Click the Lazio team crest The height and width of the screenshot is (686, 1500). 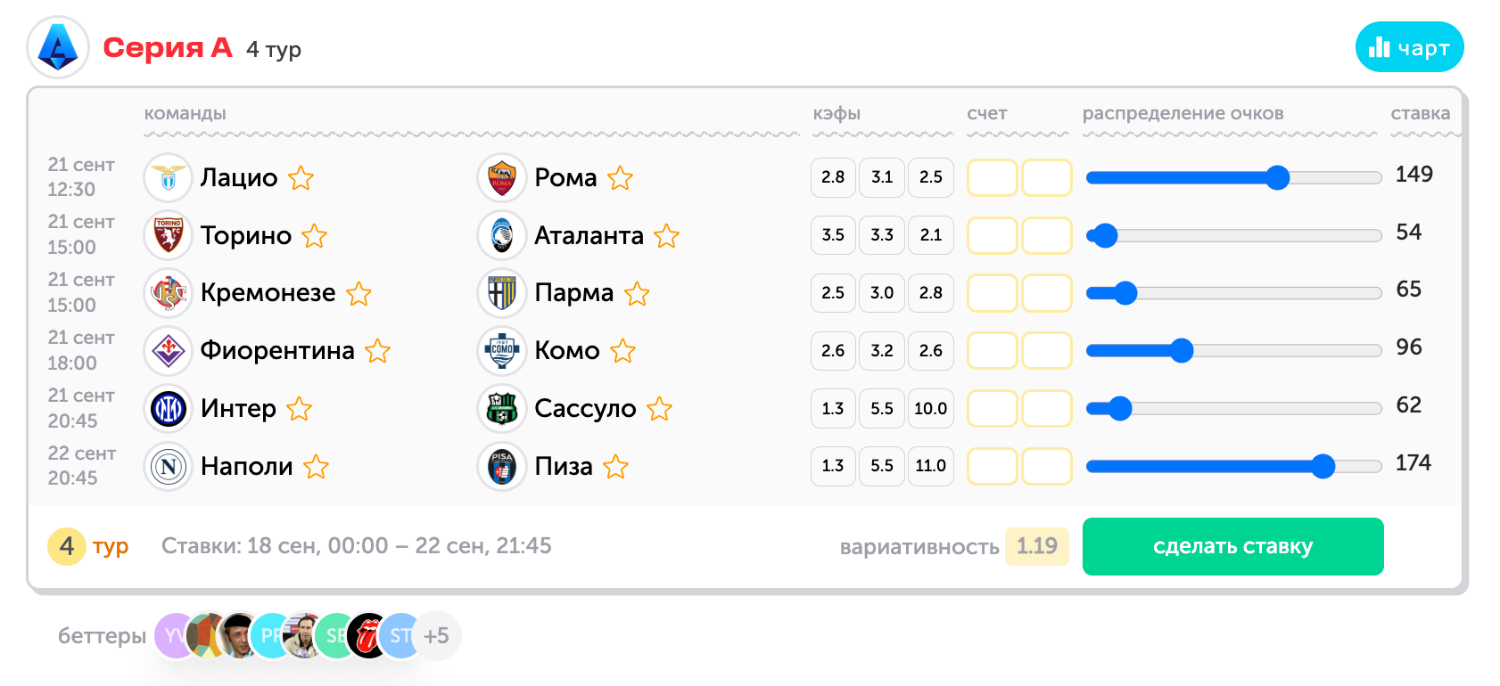pos(168,178)
